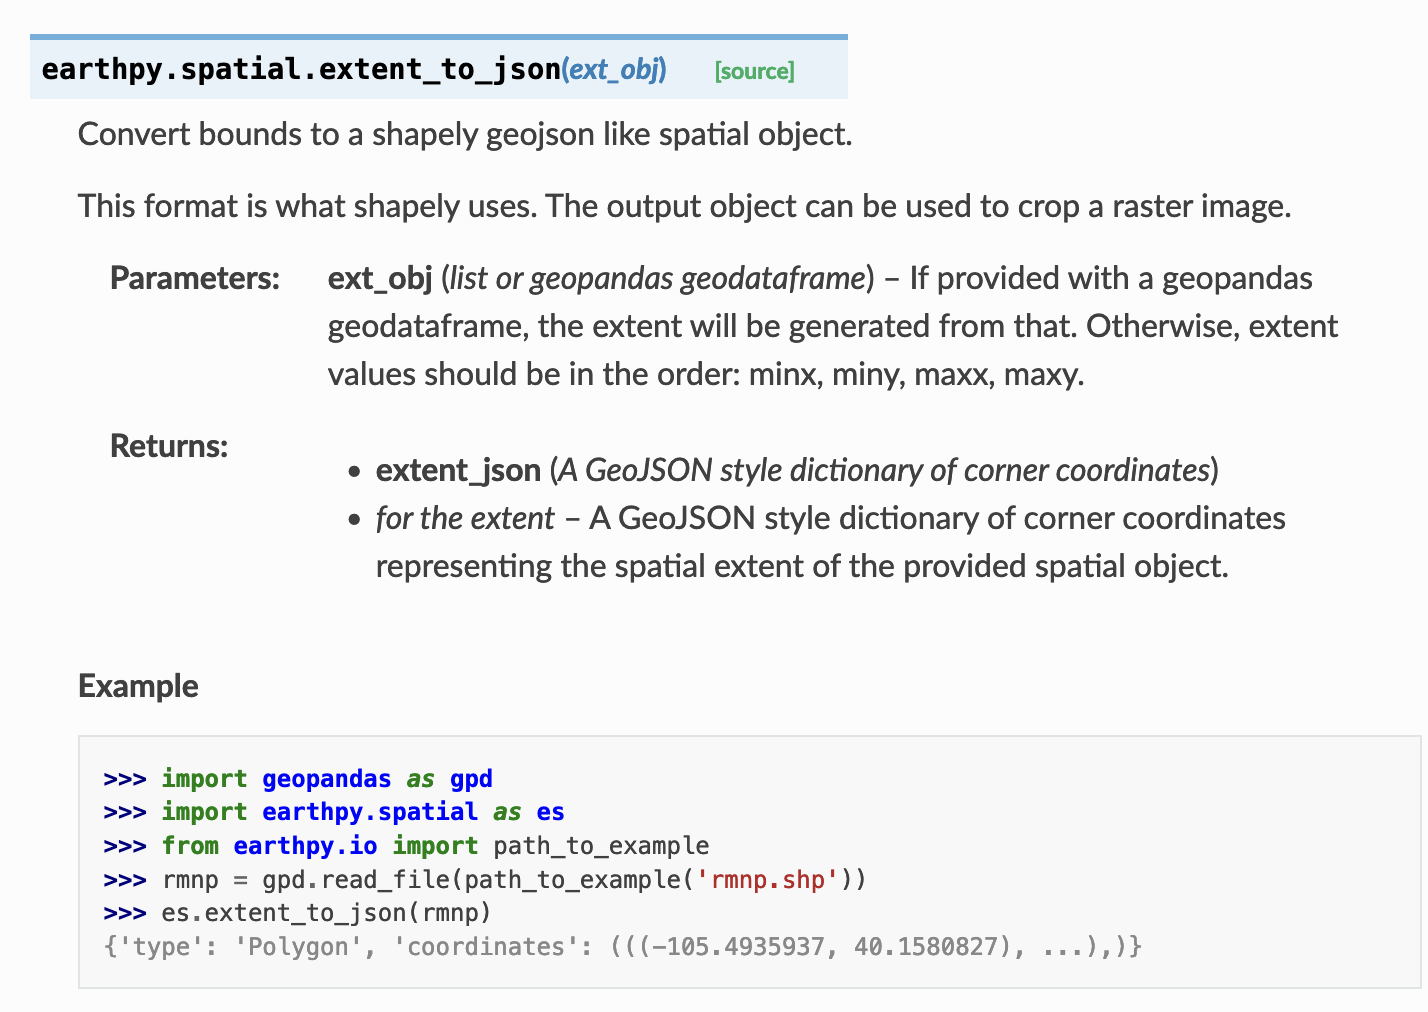The width and height of the screenshot is (1428, 1012).
Task: Click the italic 'for the extent' bullet text
Action: click(465, 518)
